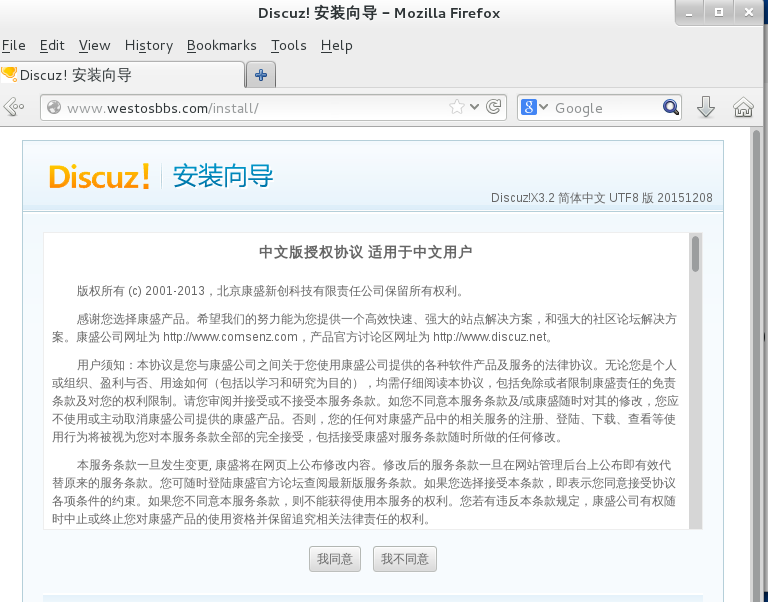Click the Discuz! tab favicon
The height and width of the screenshot is (602, 768).
[x=9, y=74]
